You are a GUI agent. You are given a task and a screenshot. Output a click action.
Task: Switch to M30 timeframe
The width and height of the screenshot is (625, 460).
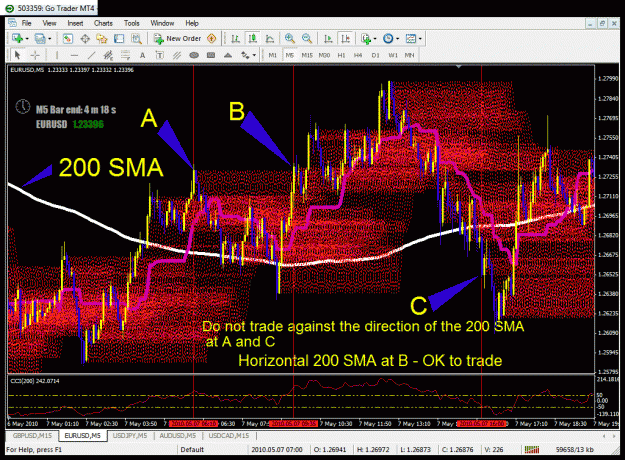click(324, 55)
